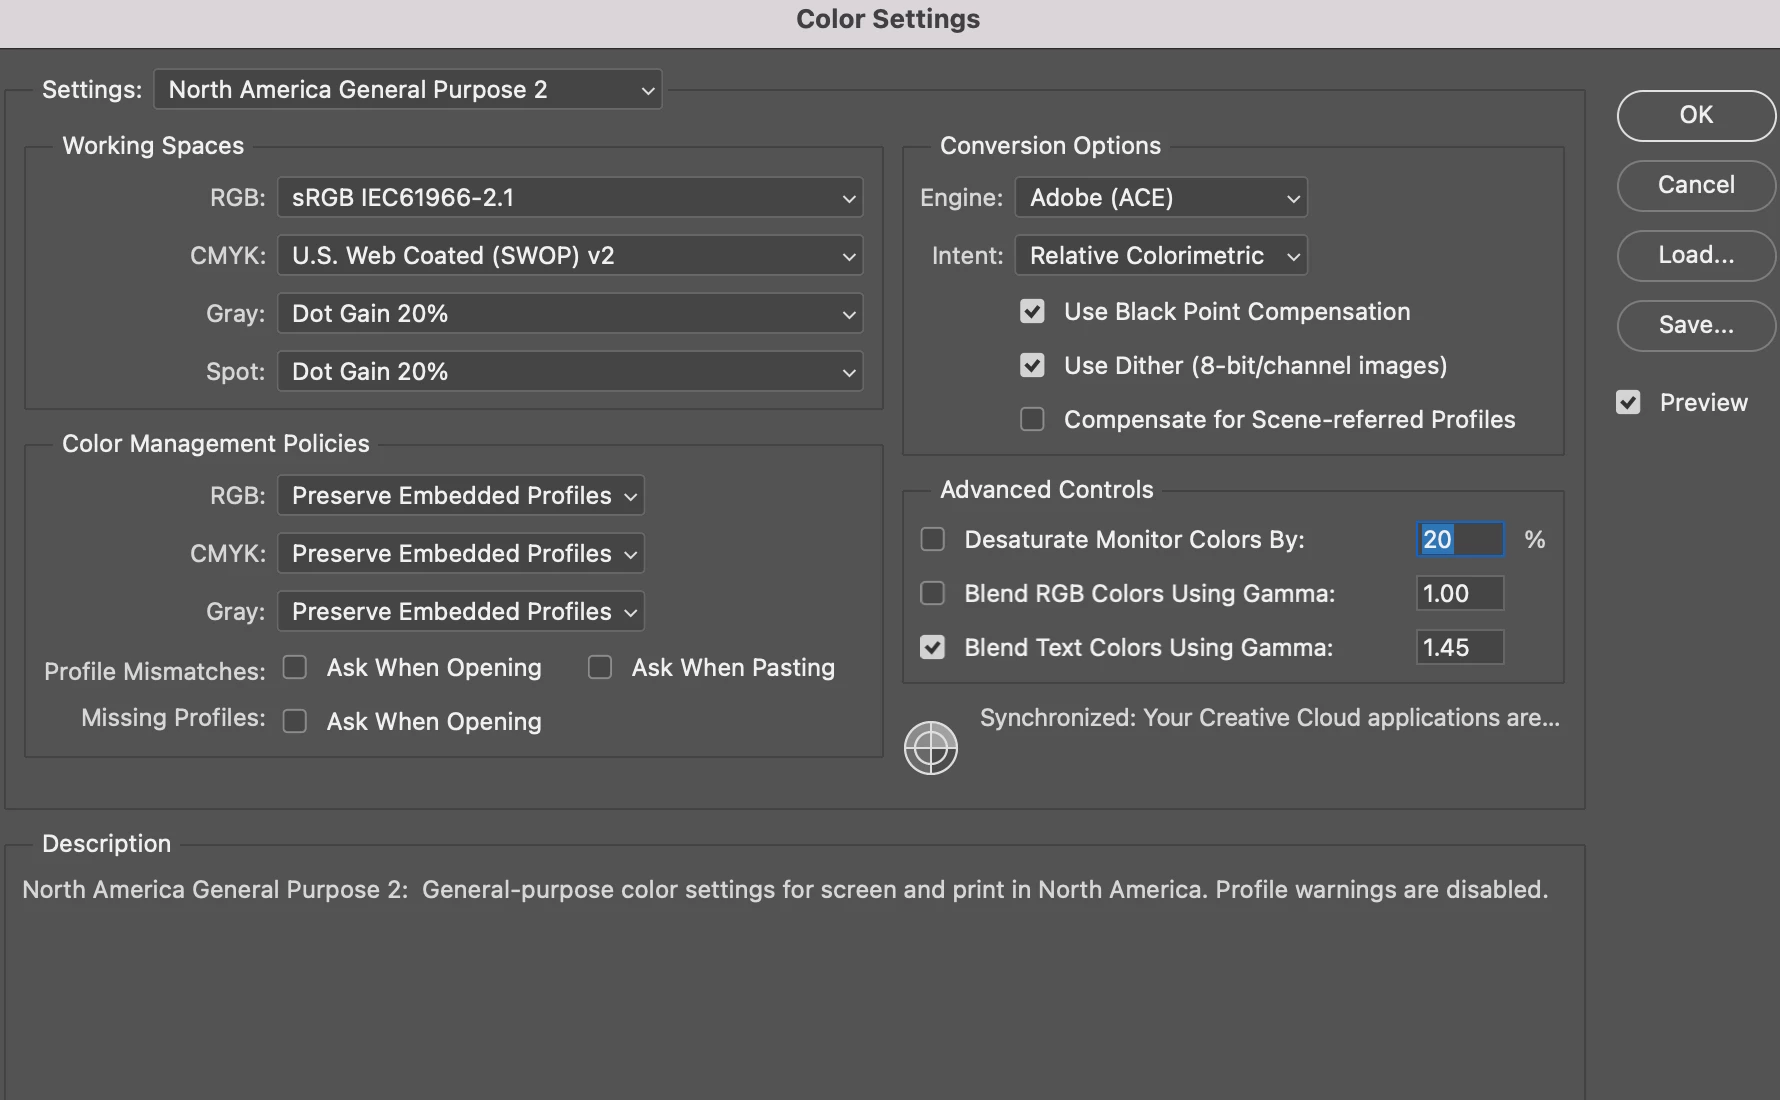Open Gray working space Dot Gain dropdown

pos(570,314)
